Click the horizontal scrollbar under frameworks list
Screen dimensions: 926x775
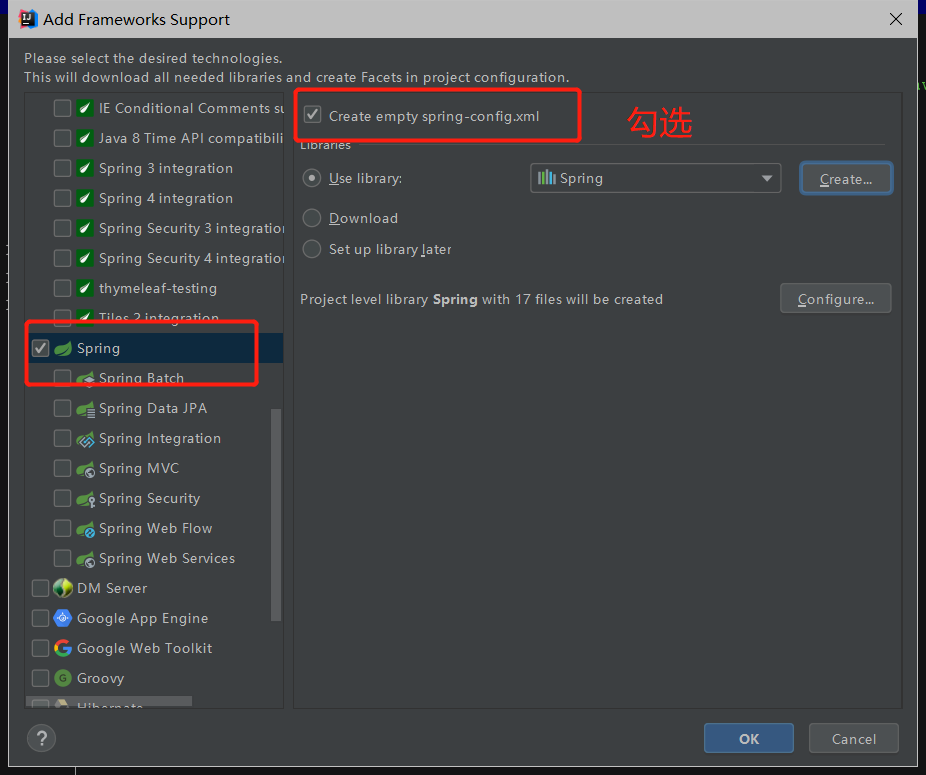pos(109,701)
